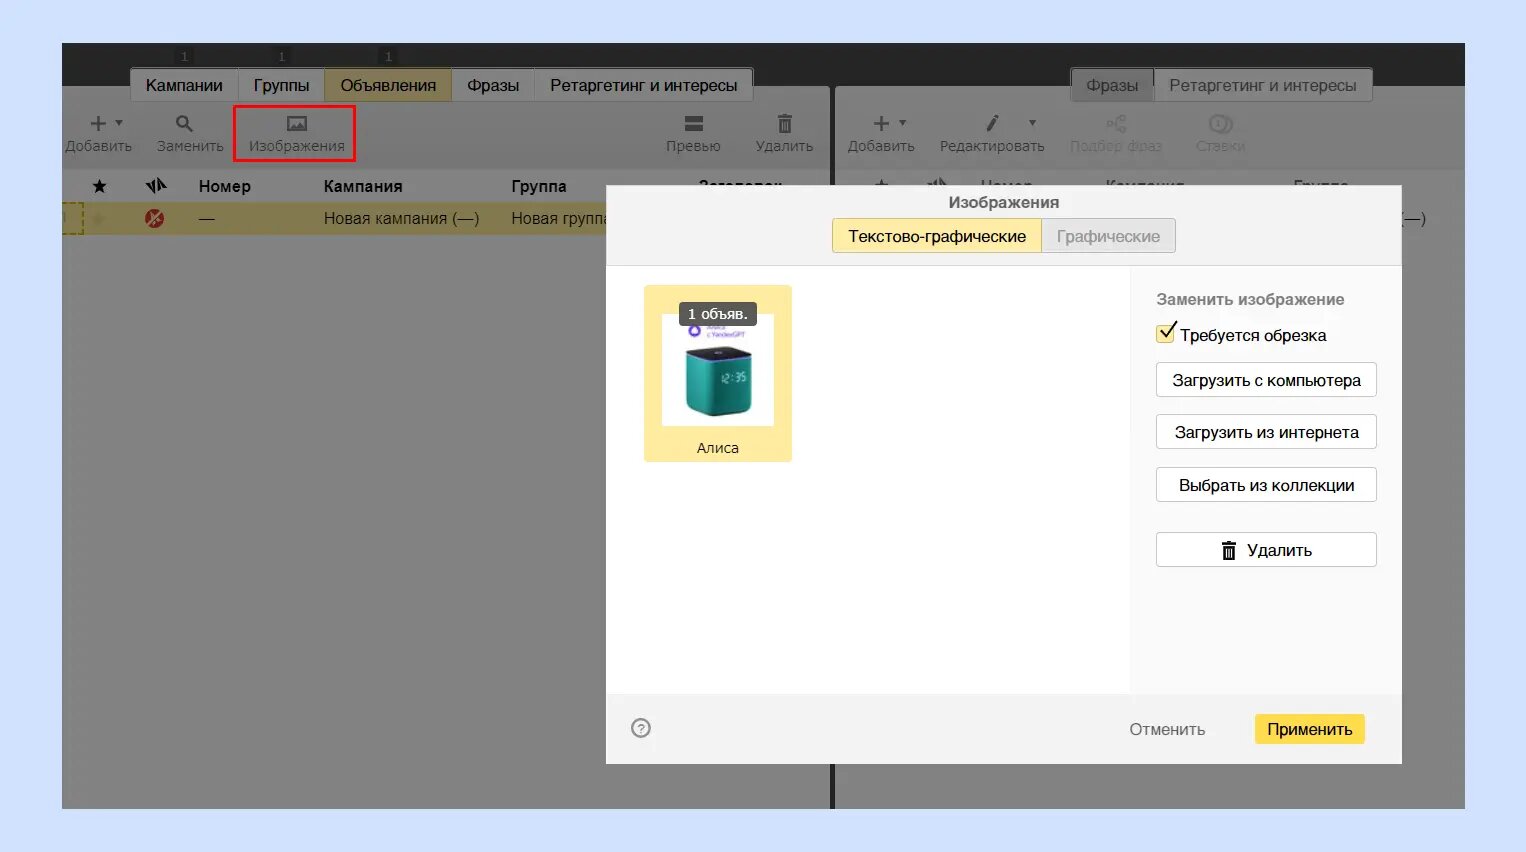Sort by the Номер column header
The height and width of the screenshot is (852, 1526).
pyautogui.click(x=225, y=186)
